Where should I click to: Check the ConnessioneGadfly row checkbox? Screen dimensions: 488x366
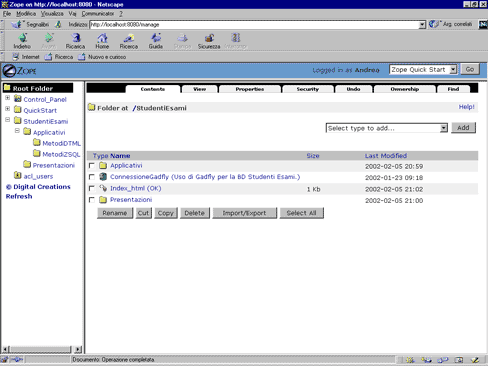click(92, 177)
